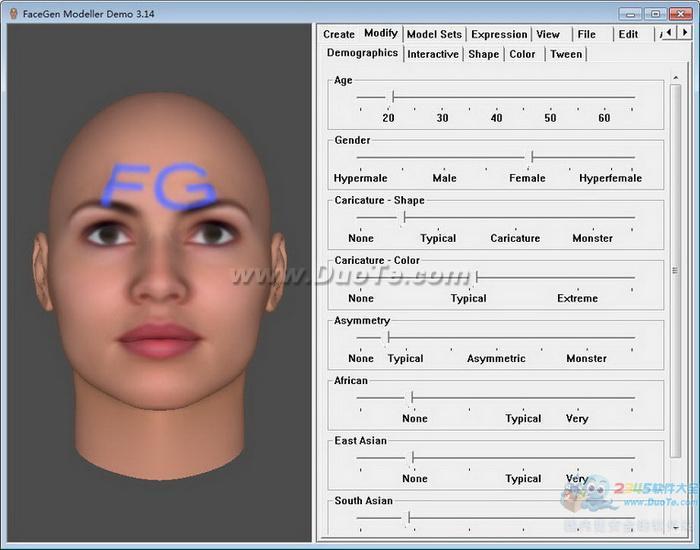Click the Caricature - Shape slider handle
The height and width of the screenshot is (550, 700).
[x=404, y=217]
